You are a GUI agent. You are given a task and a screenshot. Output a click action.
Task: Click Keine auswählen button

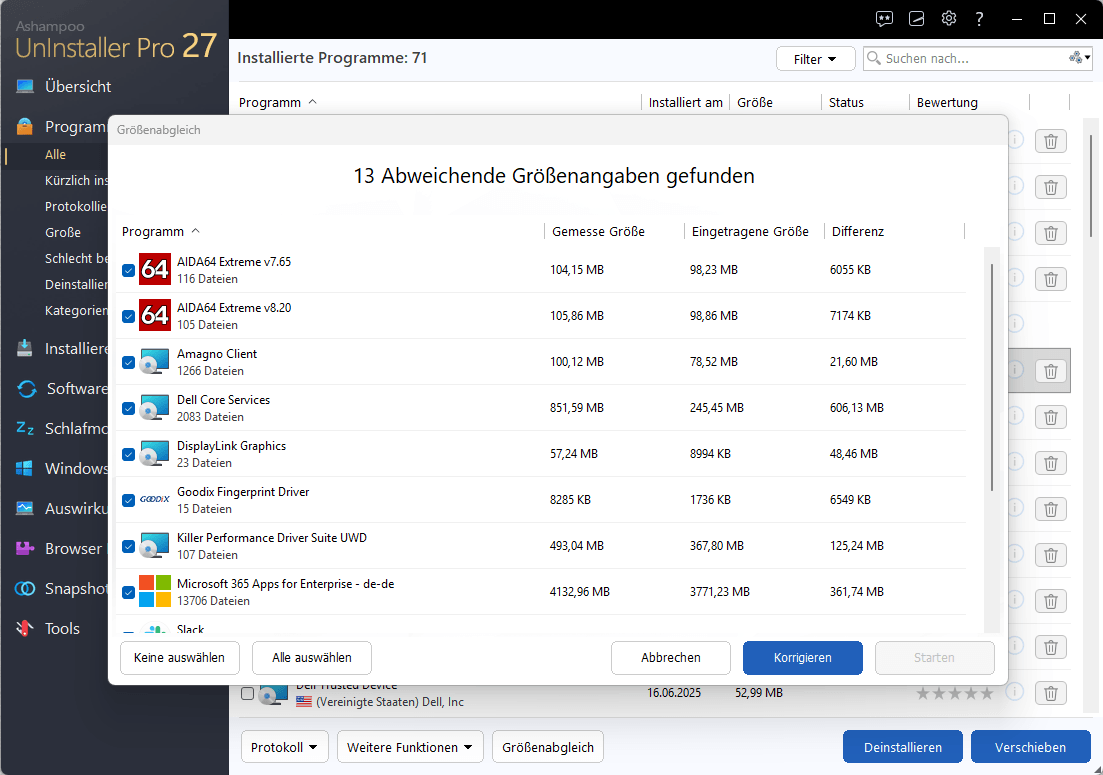point(179,658)
